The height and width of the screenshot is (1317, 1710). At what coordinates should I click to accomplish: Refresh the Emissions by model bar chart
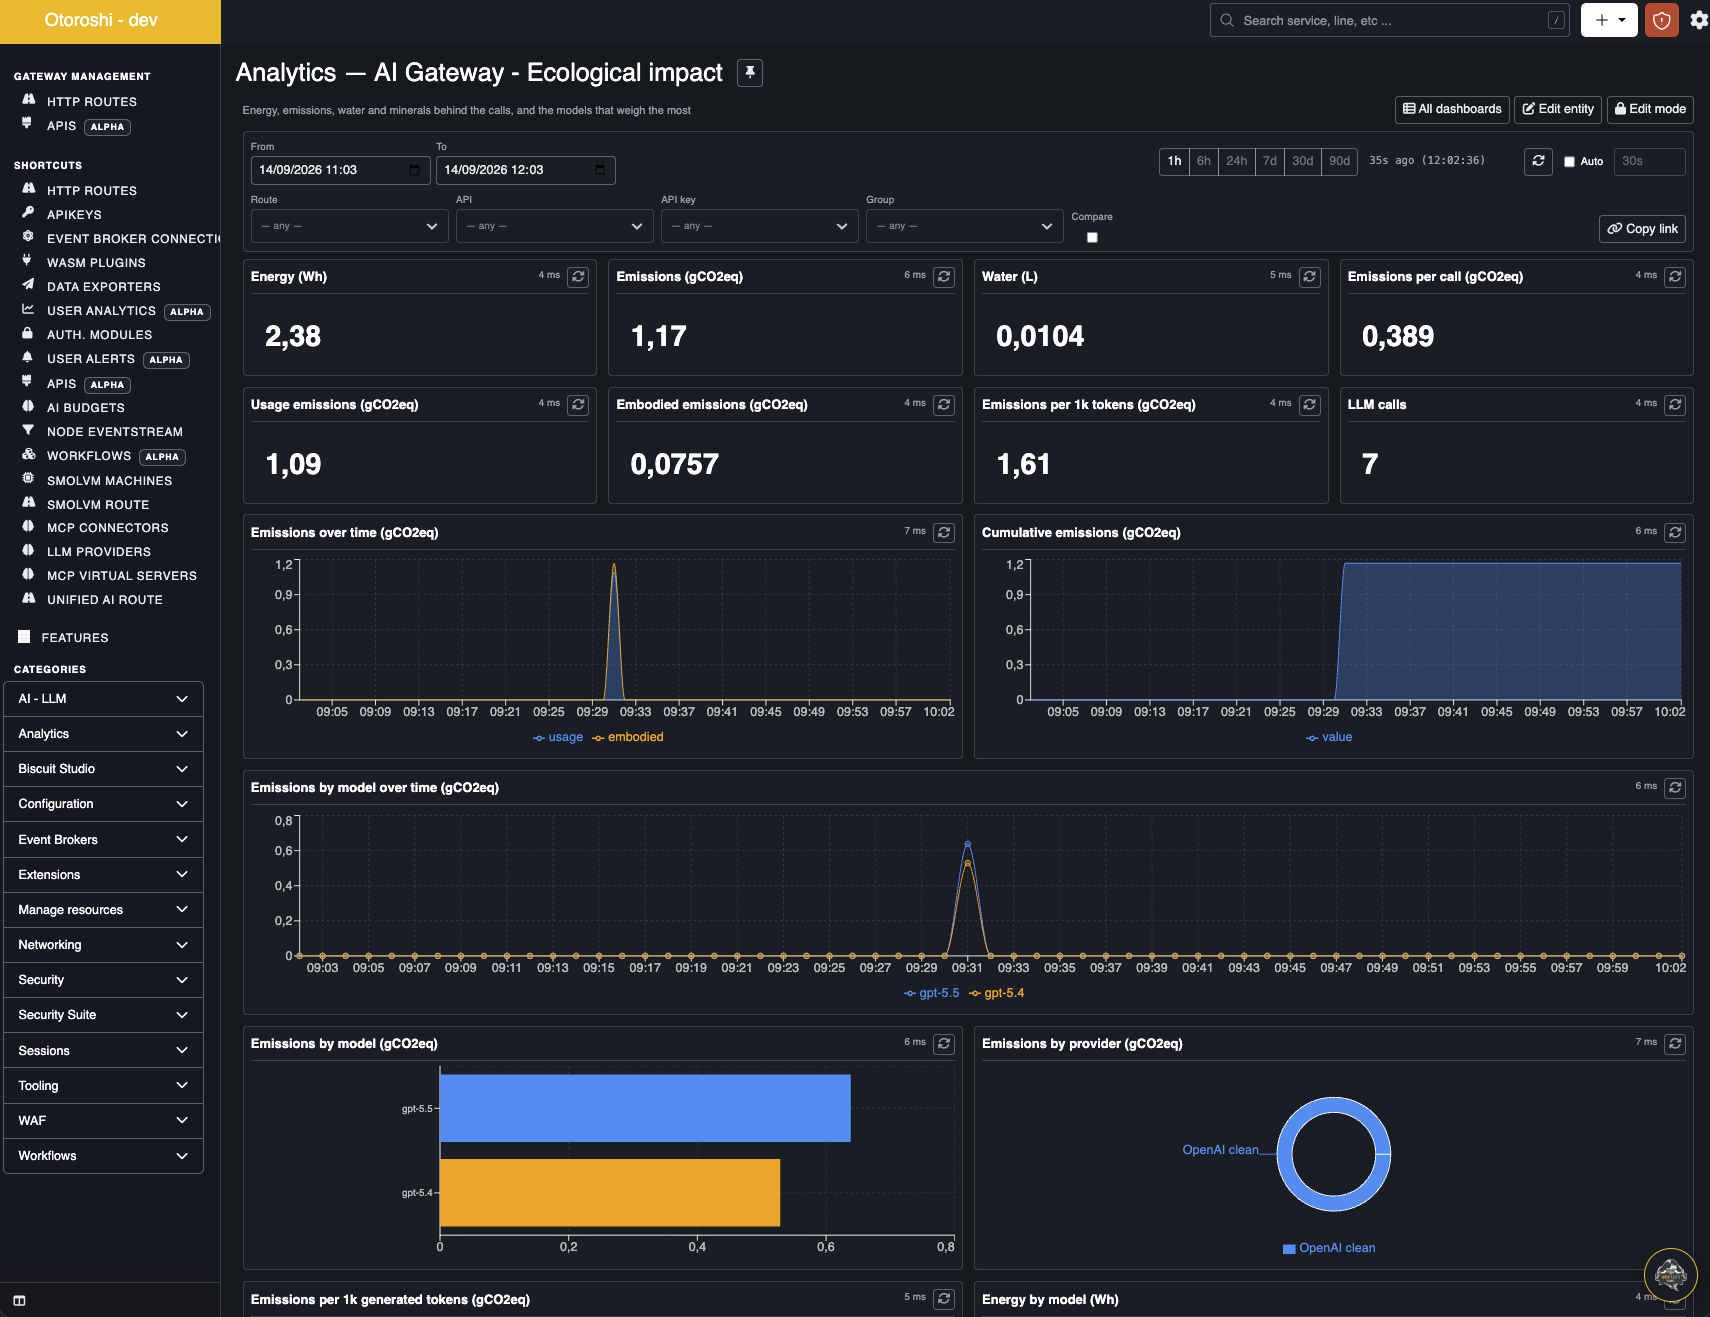pyautogui.click(x=944, y=1044)
